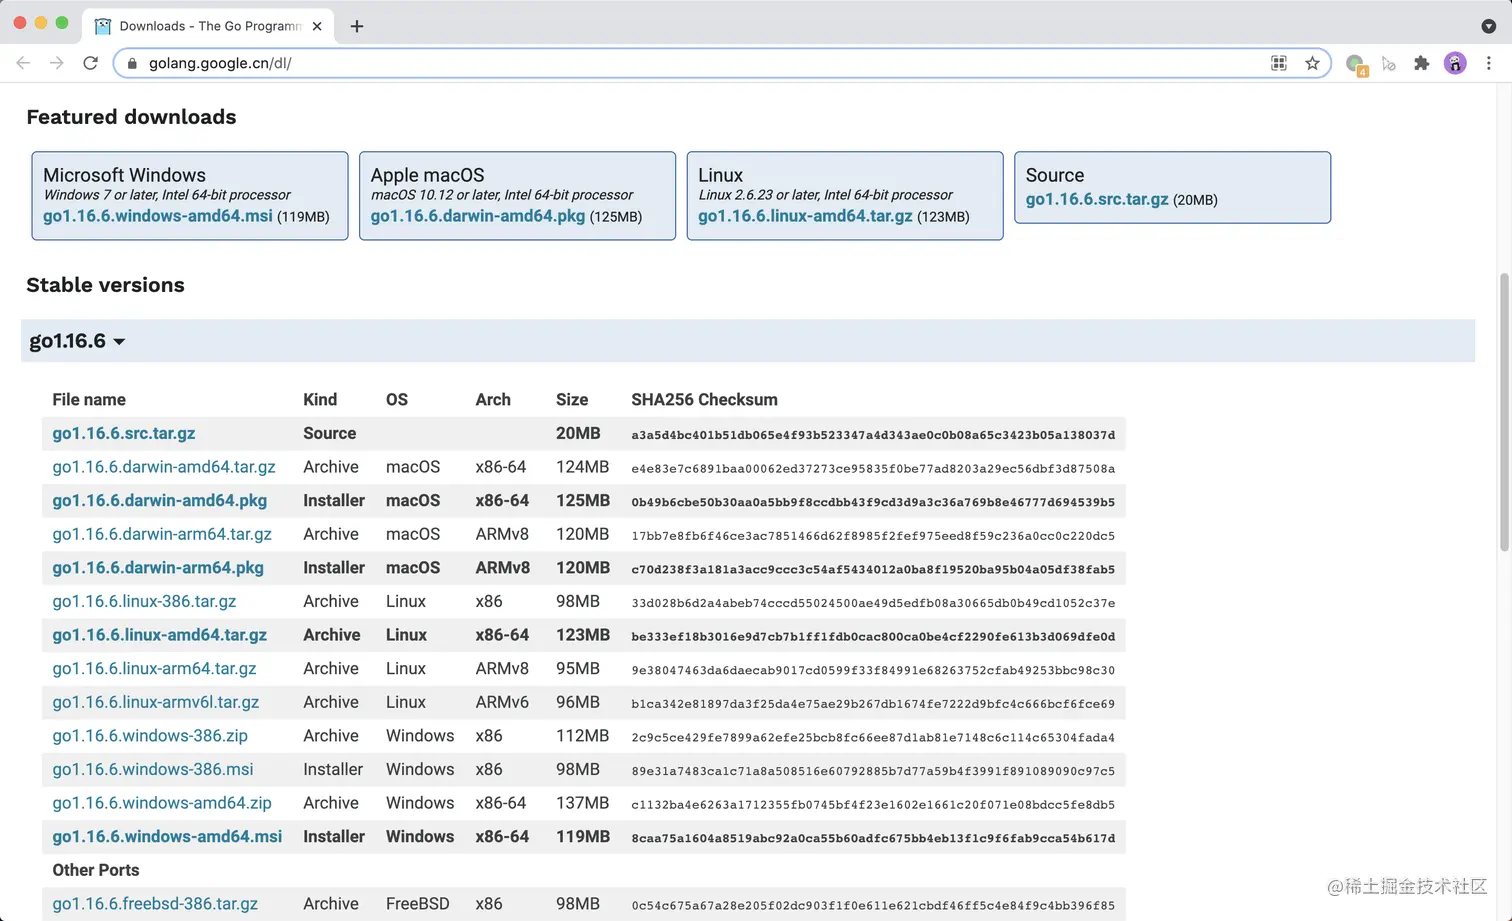The image size is (1512, 921).
Task: Click the FreeBSD OS cell
Action: pyautogui.click(x=417, y=904)
